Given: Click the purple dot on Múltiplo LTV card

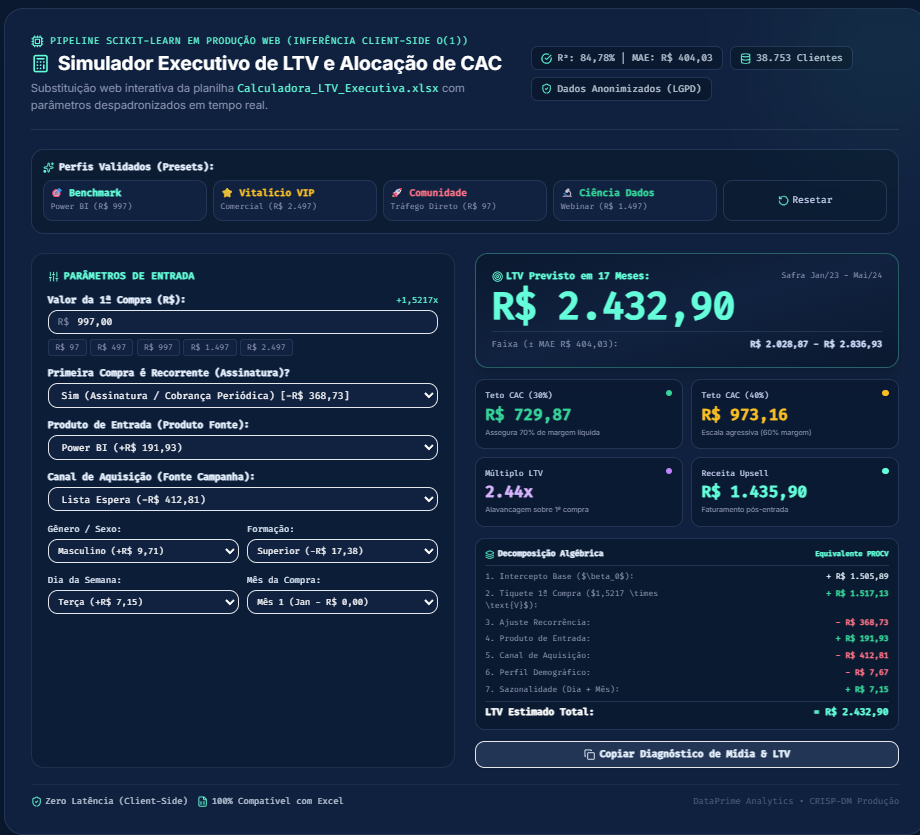Looking at the screenshot, I should (669, 471).
